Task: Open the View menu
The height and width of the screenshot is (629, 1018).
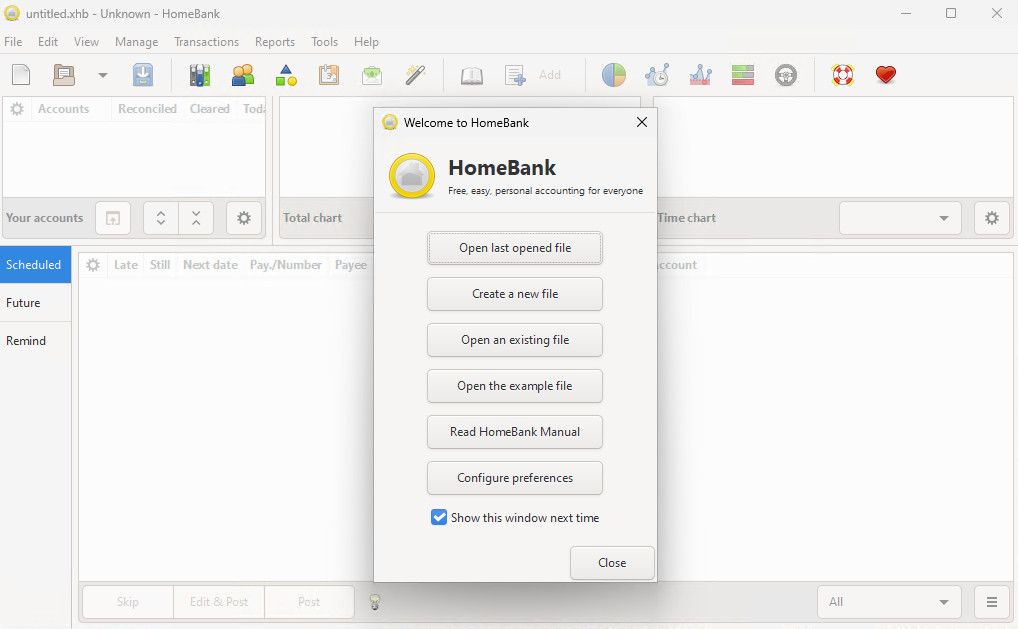Action: (86, 42)
